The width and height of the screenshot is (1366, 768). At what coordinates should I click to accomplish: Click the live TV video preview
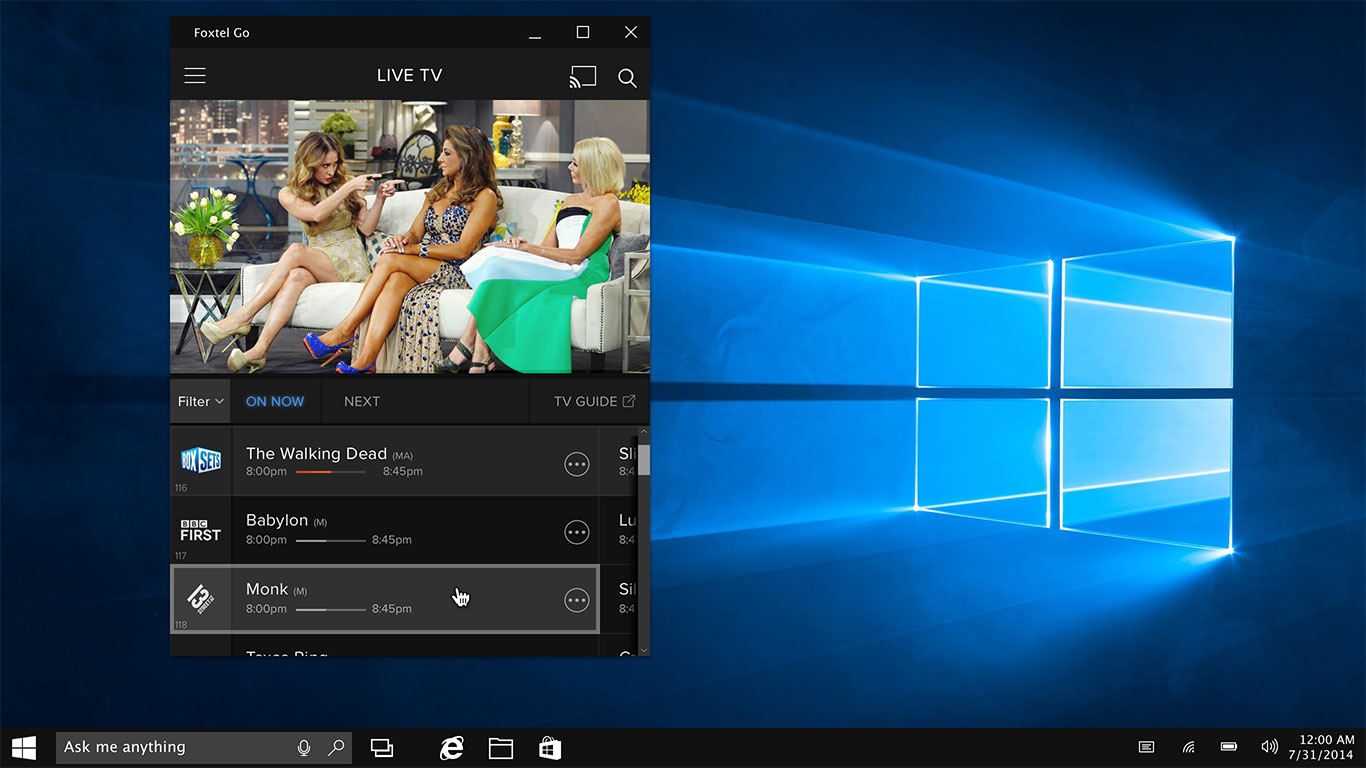(410, 237)
